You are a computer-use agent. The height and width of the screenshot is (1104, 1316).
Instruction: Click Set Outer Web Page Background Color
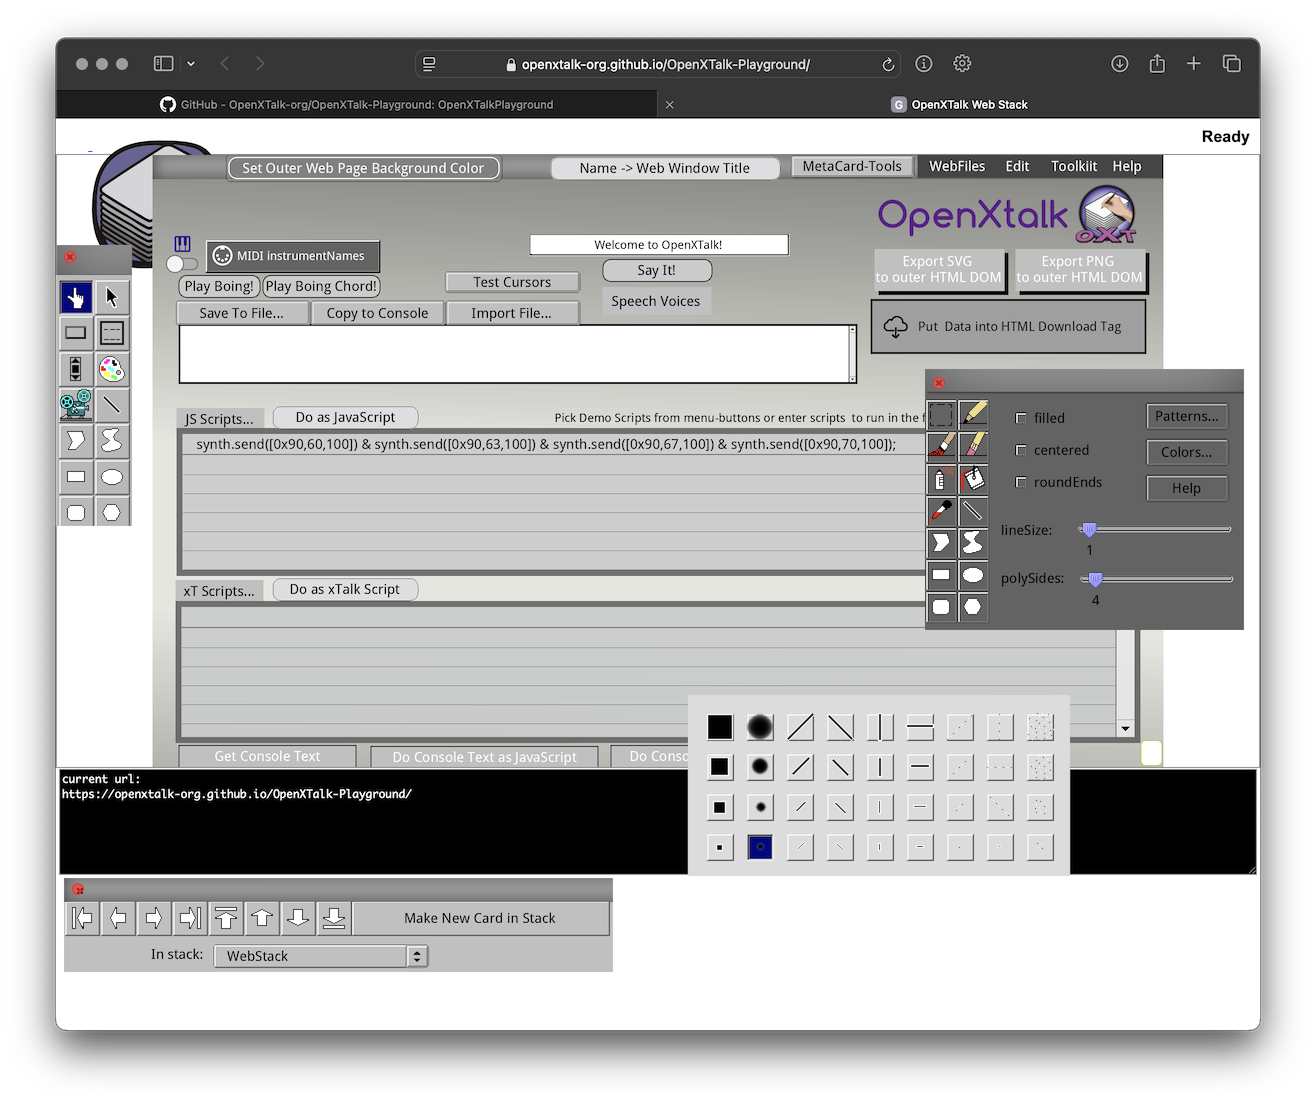[363, 168]
